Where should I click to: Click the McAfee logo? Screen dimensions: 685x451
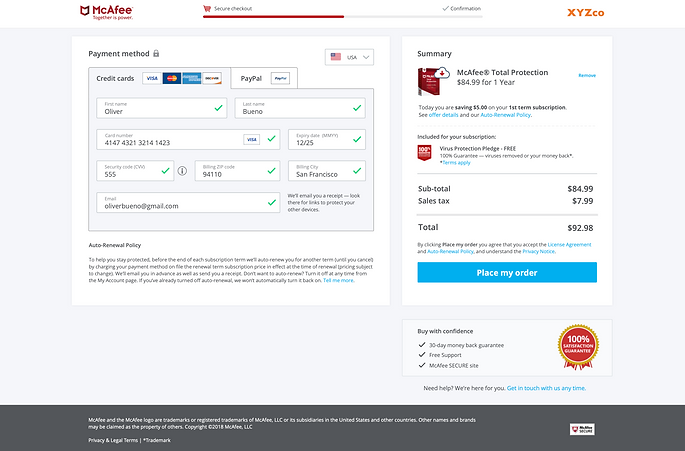(x=106, y=12)
